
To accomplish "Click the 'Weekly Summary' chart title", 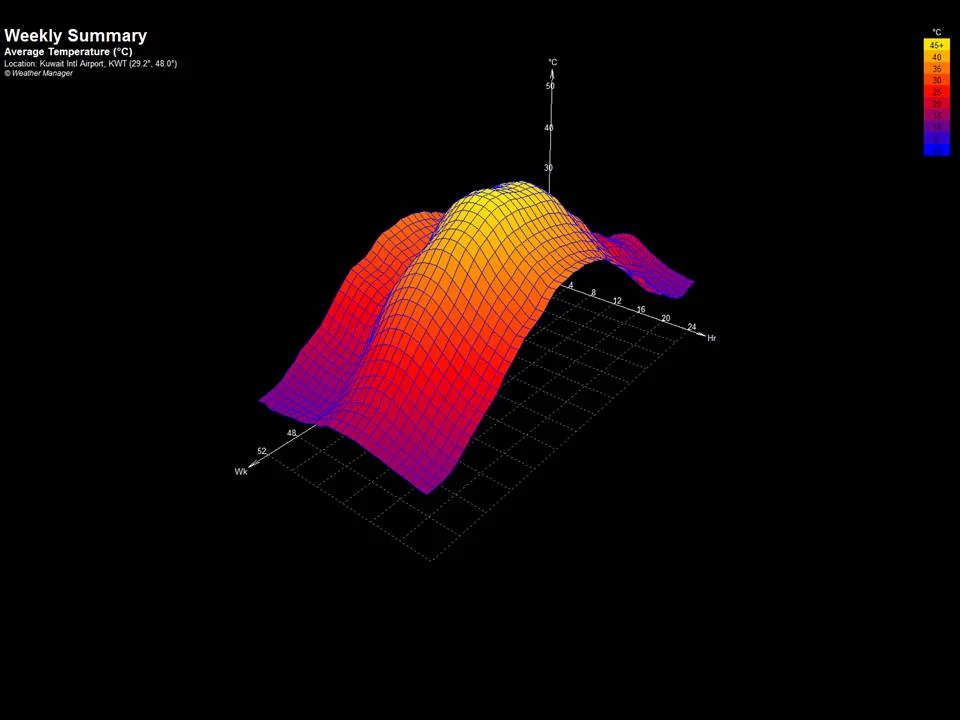I will [x=75, y=36].
